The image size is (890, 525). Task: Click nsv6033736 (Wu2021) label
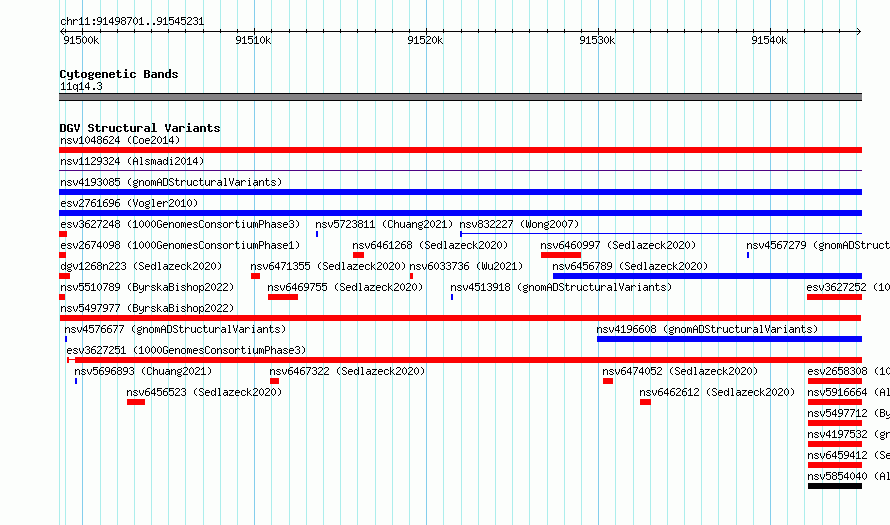point(466,266)
